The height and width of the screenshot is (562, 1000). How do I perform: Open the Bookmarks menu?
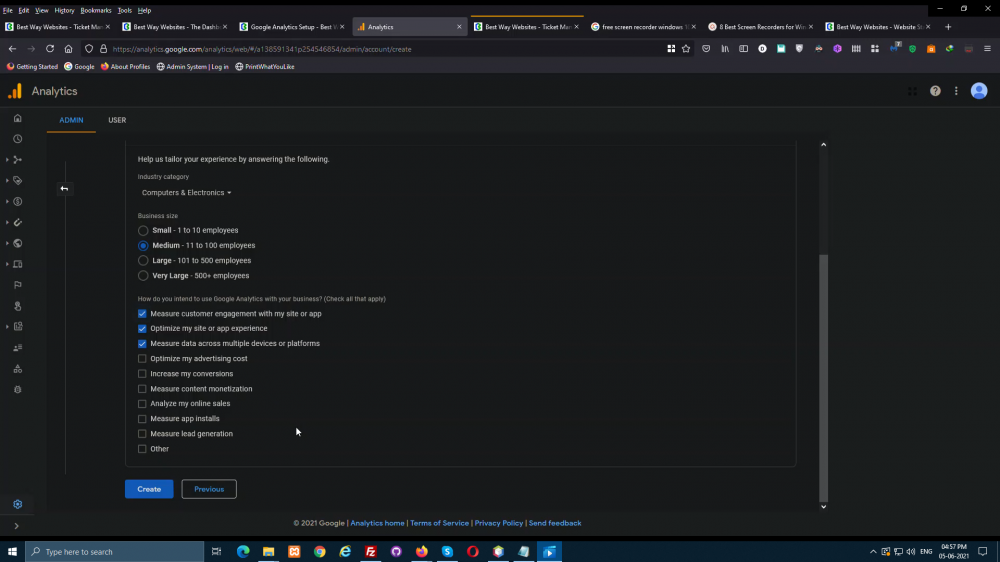(96, 10)
